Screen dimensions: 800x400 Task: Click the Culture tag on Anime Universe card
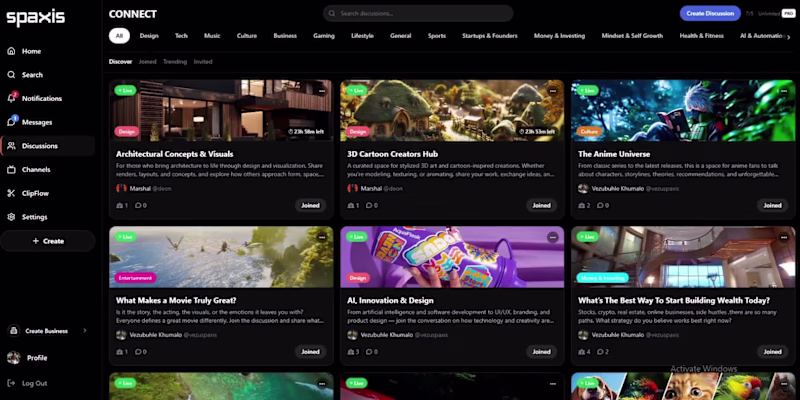[589, 132]
